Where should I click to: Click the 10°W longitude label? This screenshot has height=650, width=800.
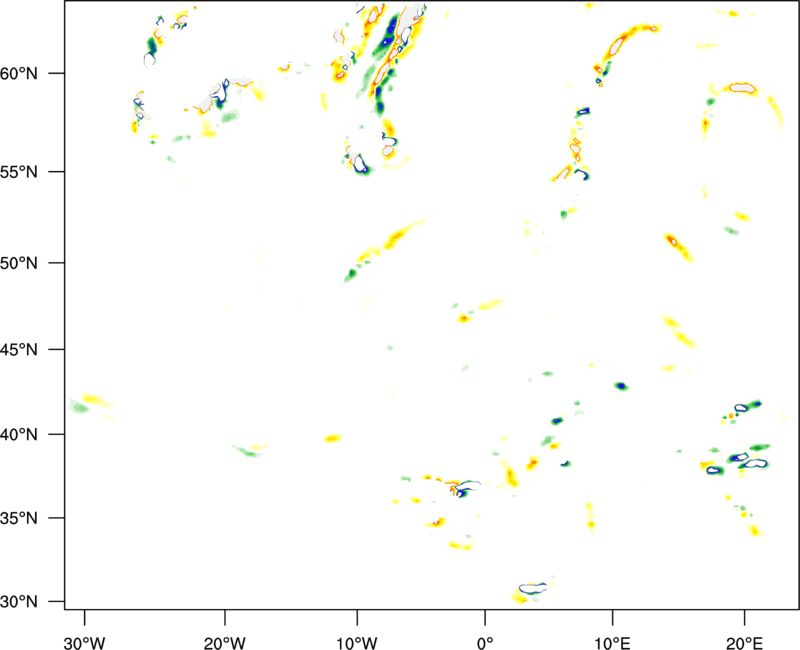[x=357, y=642]
